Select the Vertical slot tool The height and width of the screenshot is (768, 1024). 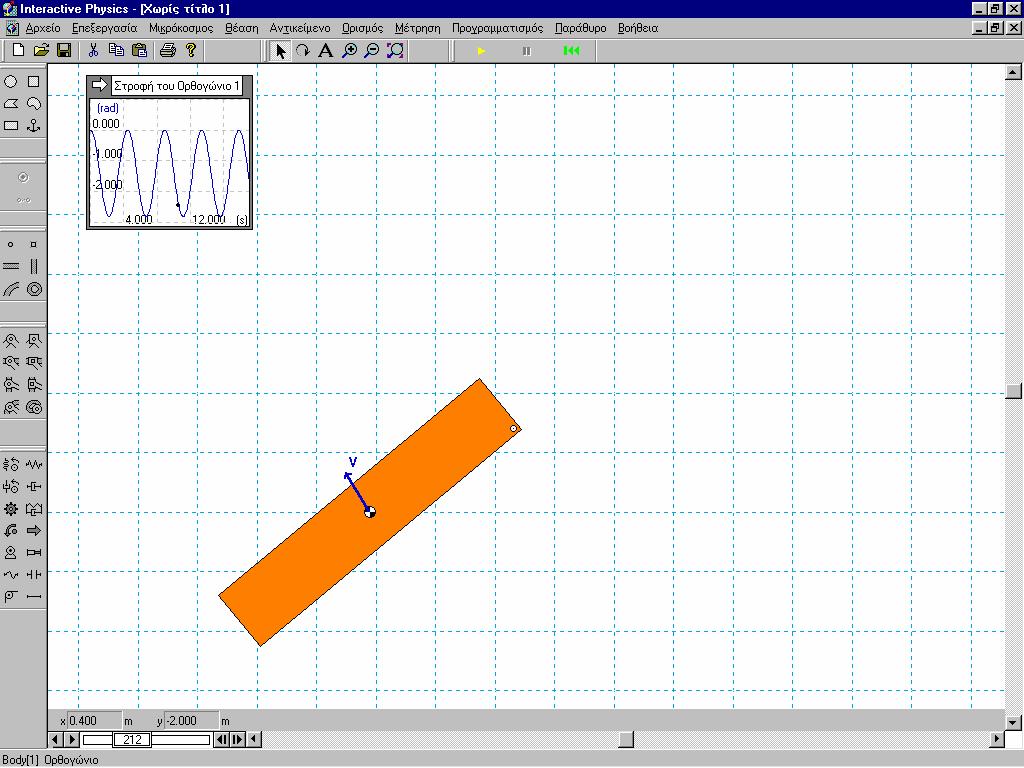coord(33,266)
